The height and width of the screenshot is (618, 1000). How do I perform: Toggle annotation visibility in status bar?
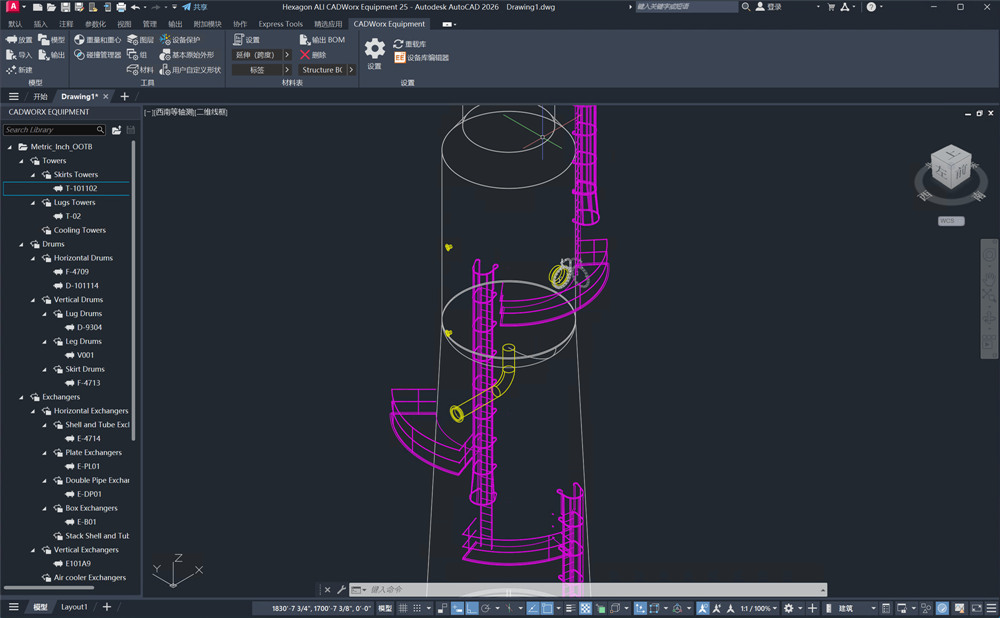[702, 608]
